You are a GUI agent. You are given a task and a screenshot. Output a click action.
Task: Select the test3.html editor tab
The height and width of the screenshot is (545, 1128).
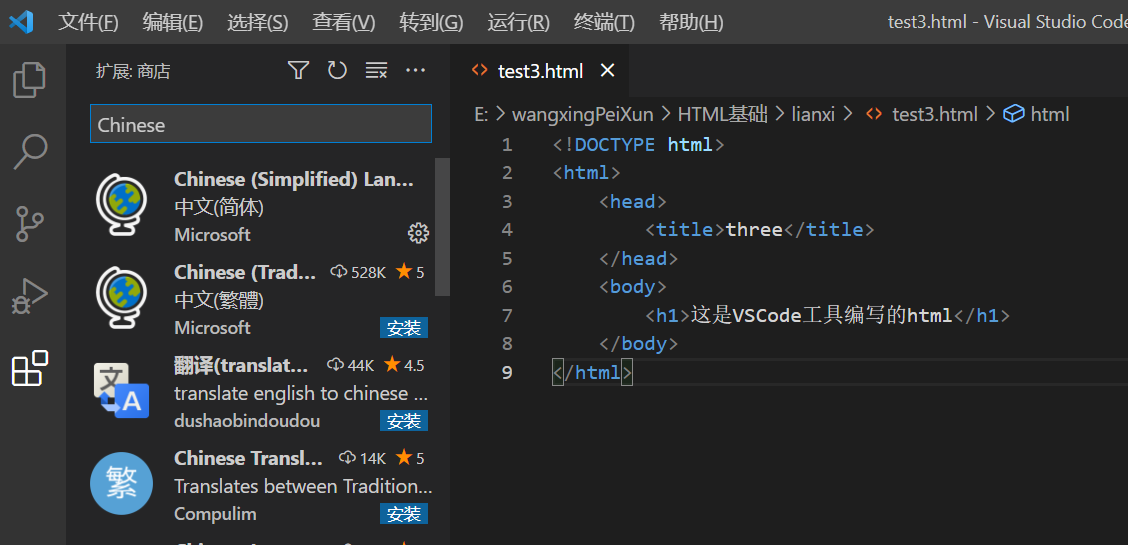click(x=540, y=70)
